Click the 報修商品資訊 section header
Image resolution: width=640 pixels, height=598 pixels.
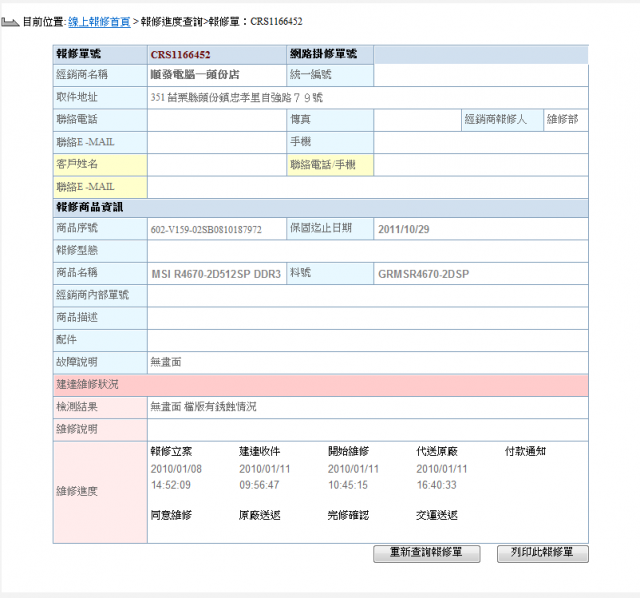[320, 207]
